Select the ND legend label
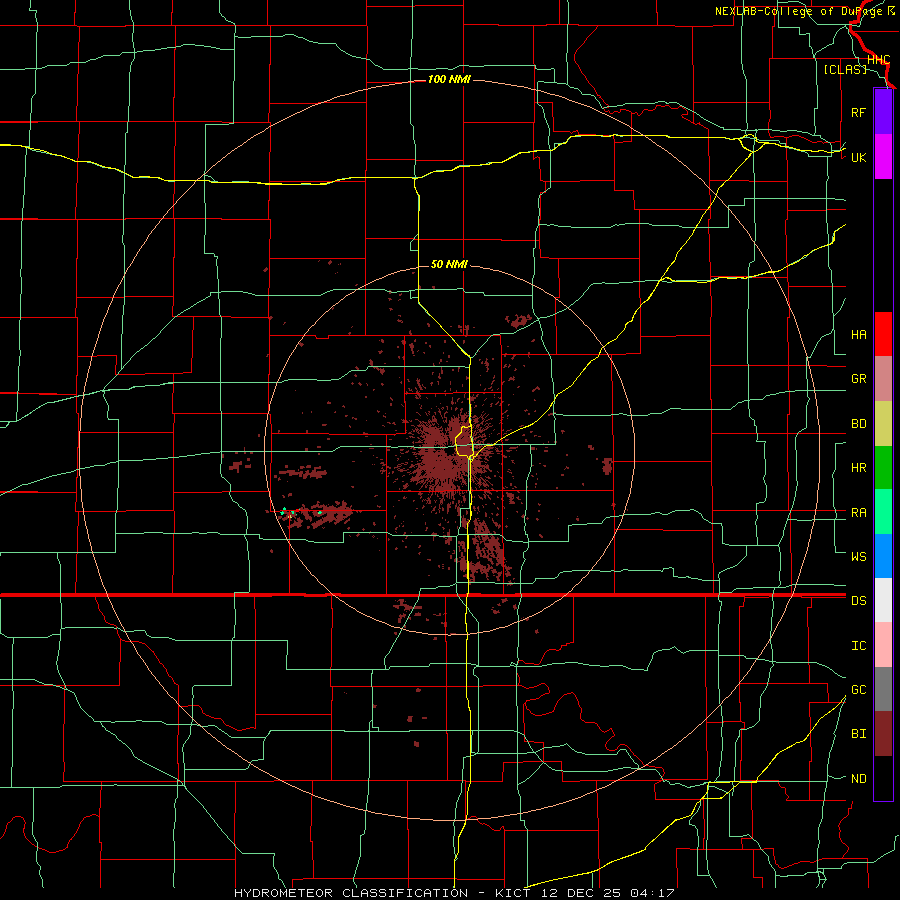Image resolution: width=900 pixels, height=900 pixels. [x=858, y=779]
